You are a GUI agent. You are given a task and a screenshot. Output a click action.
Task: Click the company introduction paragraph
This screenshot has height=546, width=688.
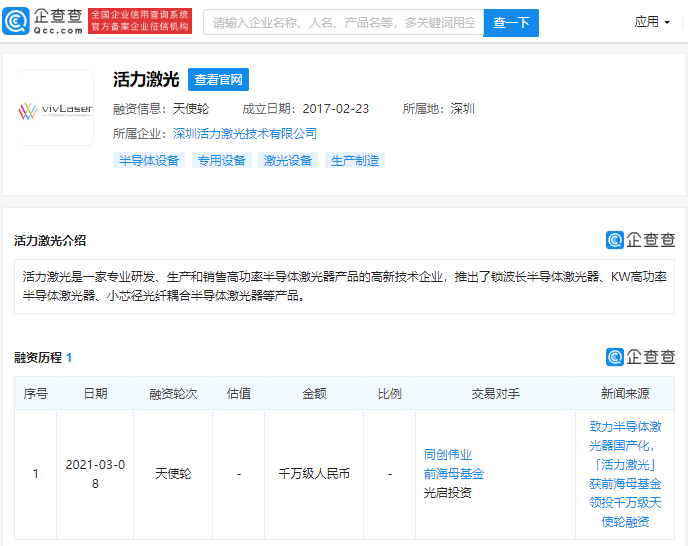point(344,286)
